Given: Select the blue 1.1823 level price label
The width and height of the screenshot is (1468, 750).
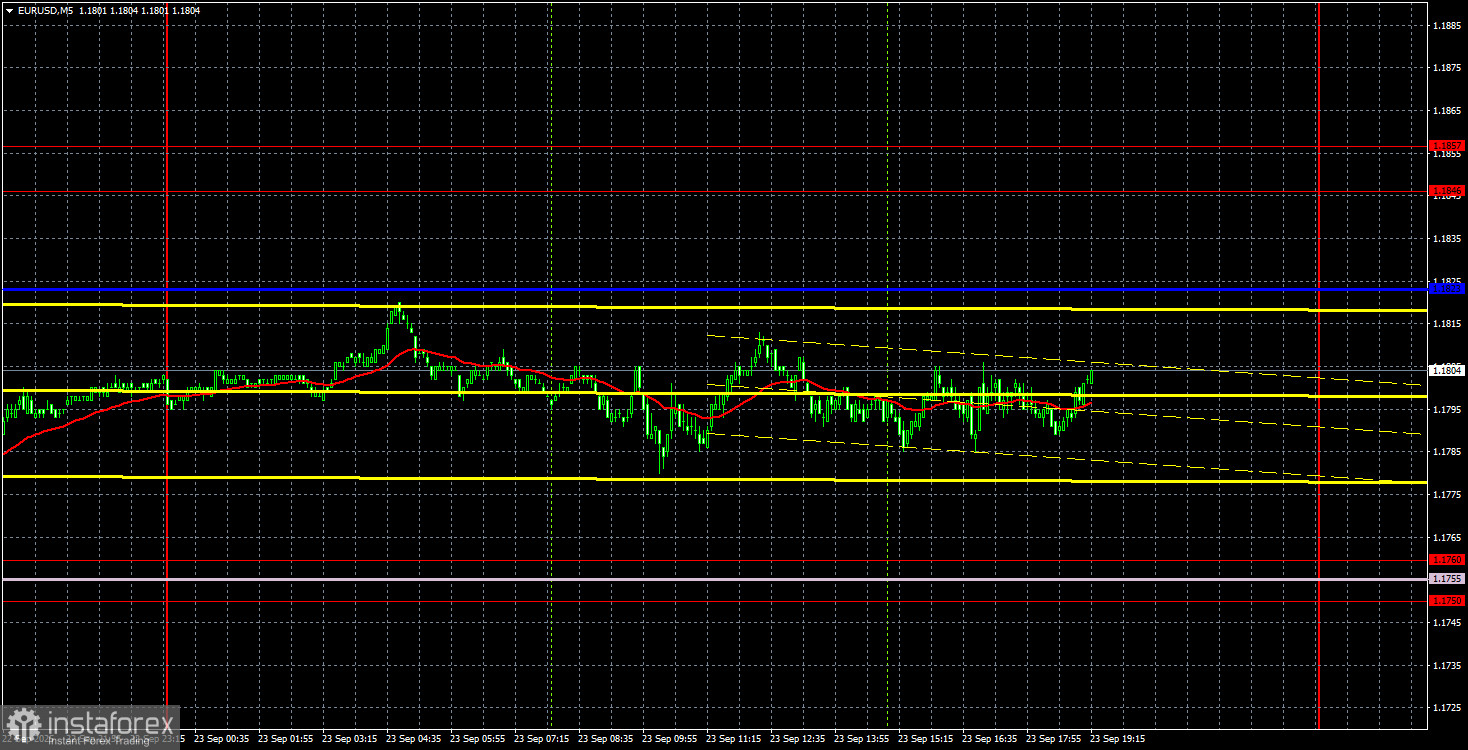Looking at the screenshot, I should (1448, 288).
